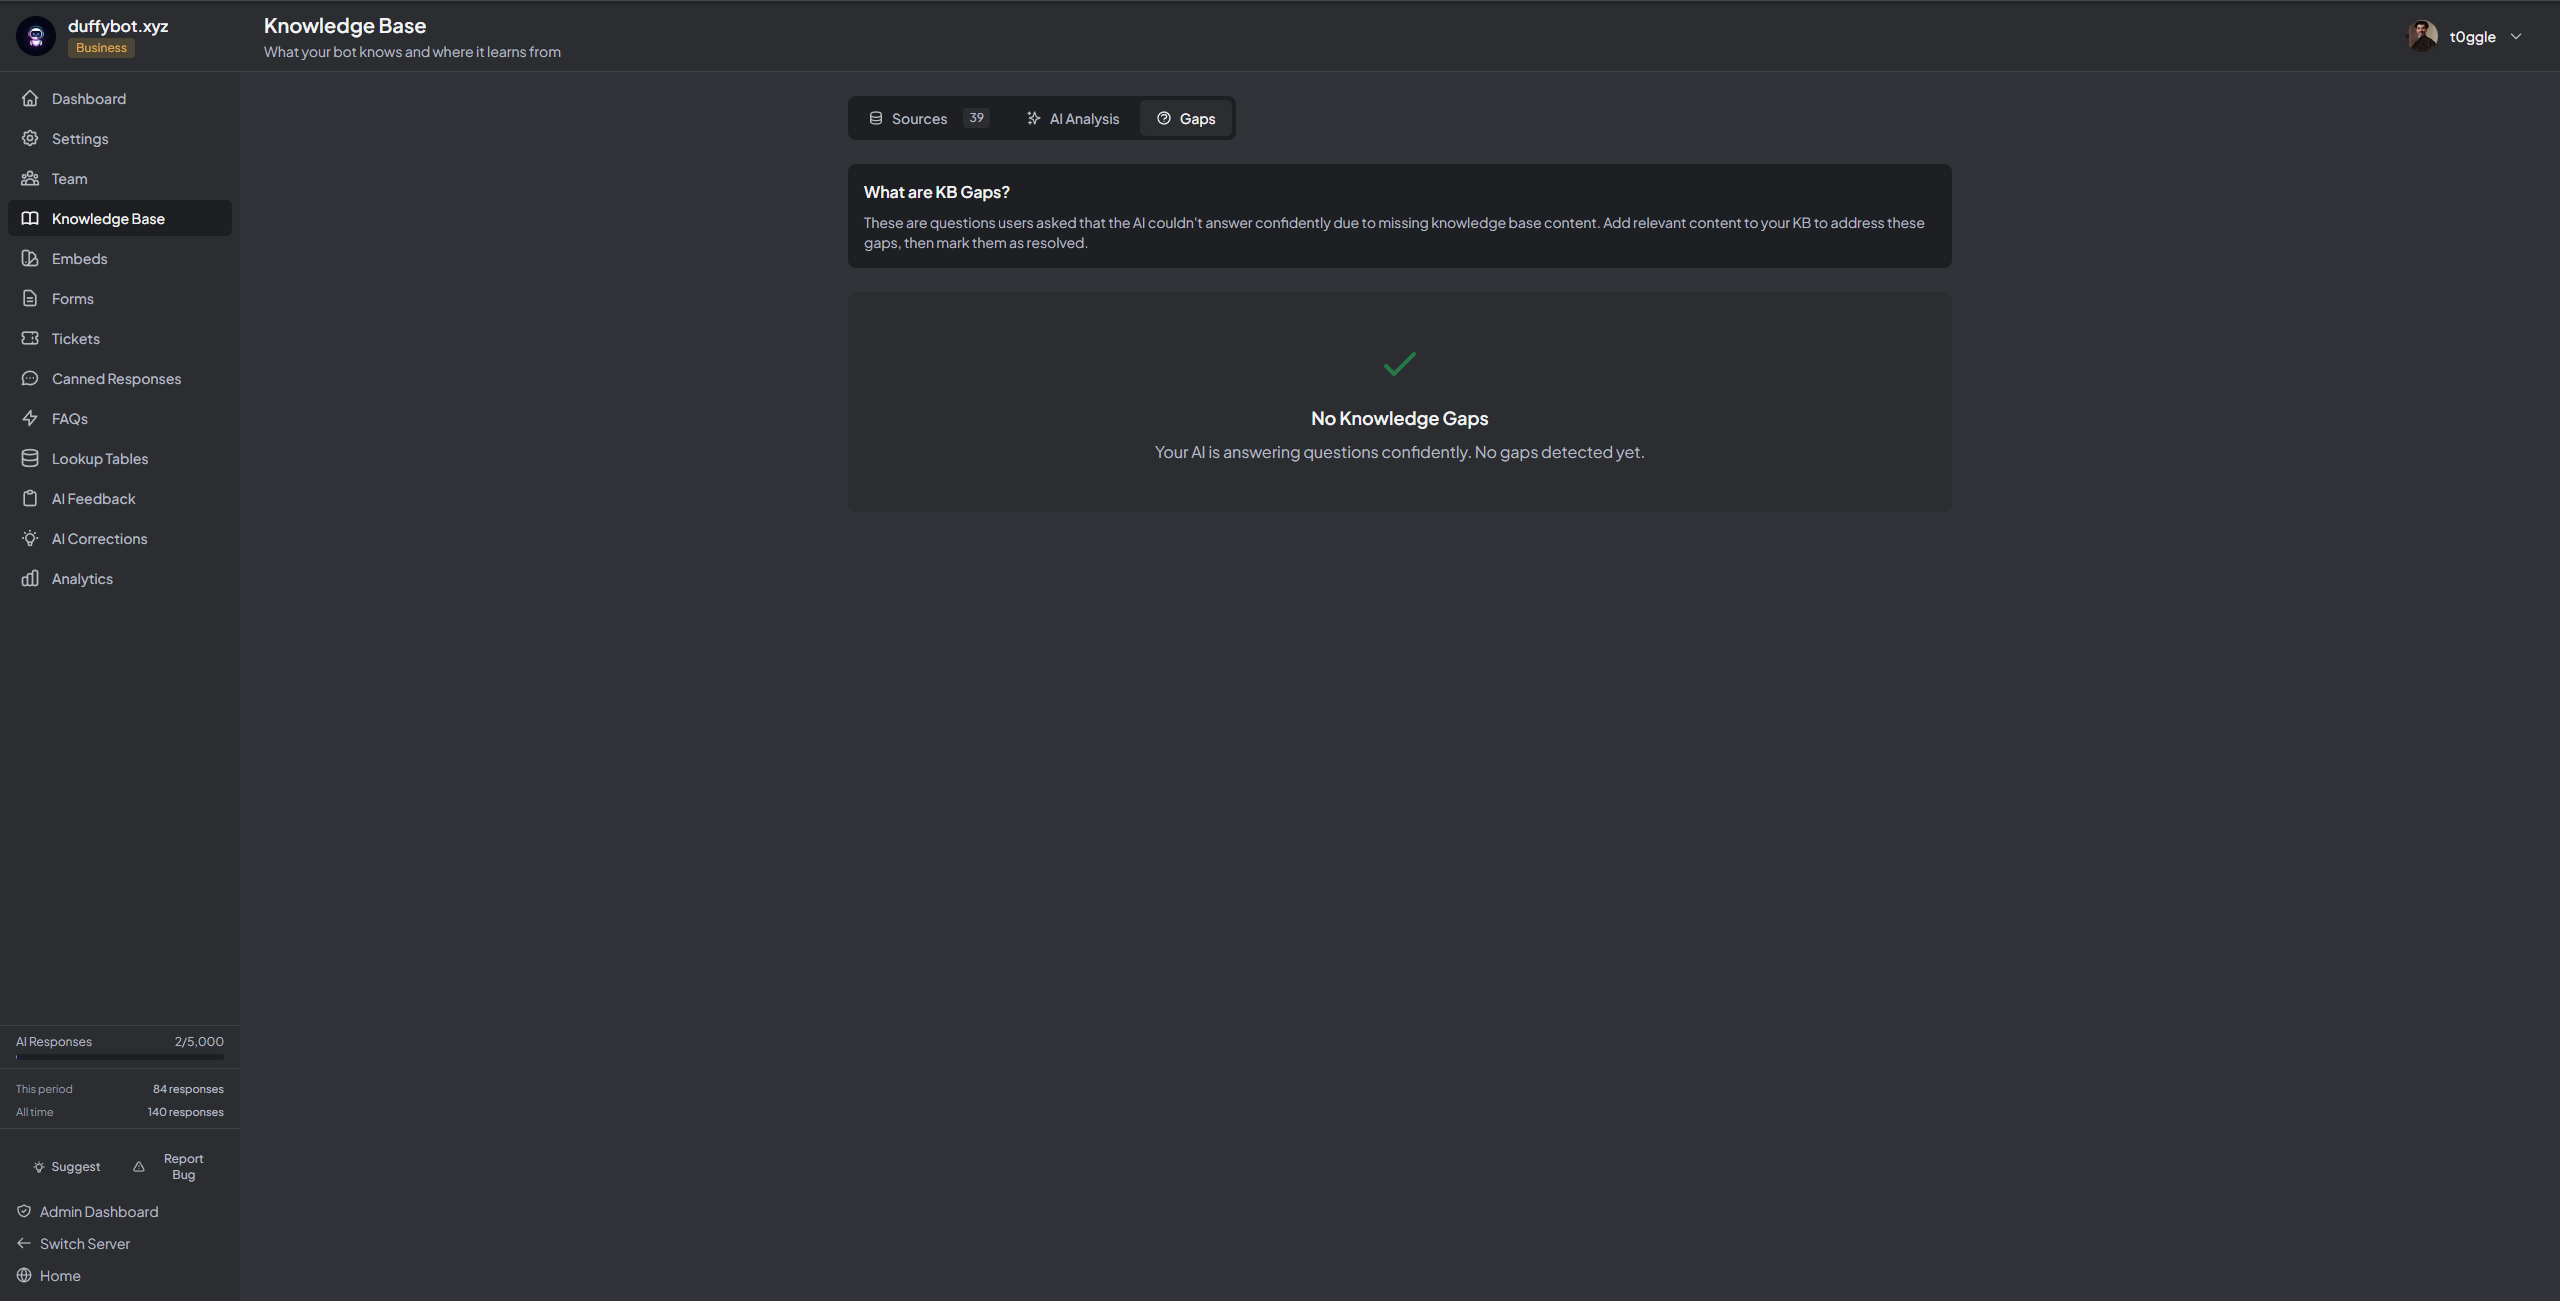Viewport: 2560px width, 1301px height.
Task: Click the Tickets icon in sidebar
Action: pos(30,338)
